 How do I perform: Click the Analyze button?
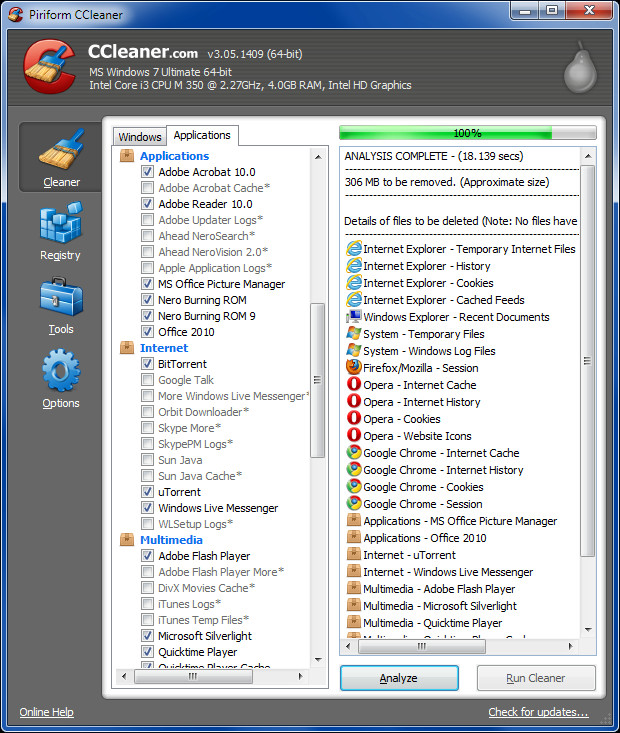[x=399, y=678]
